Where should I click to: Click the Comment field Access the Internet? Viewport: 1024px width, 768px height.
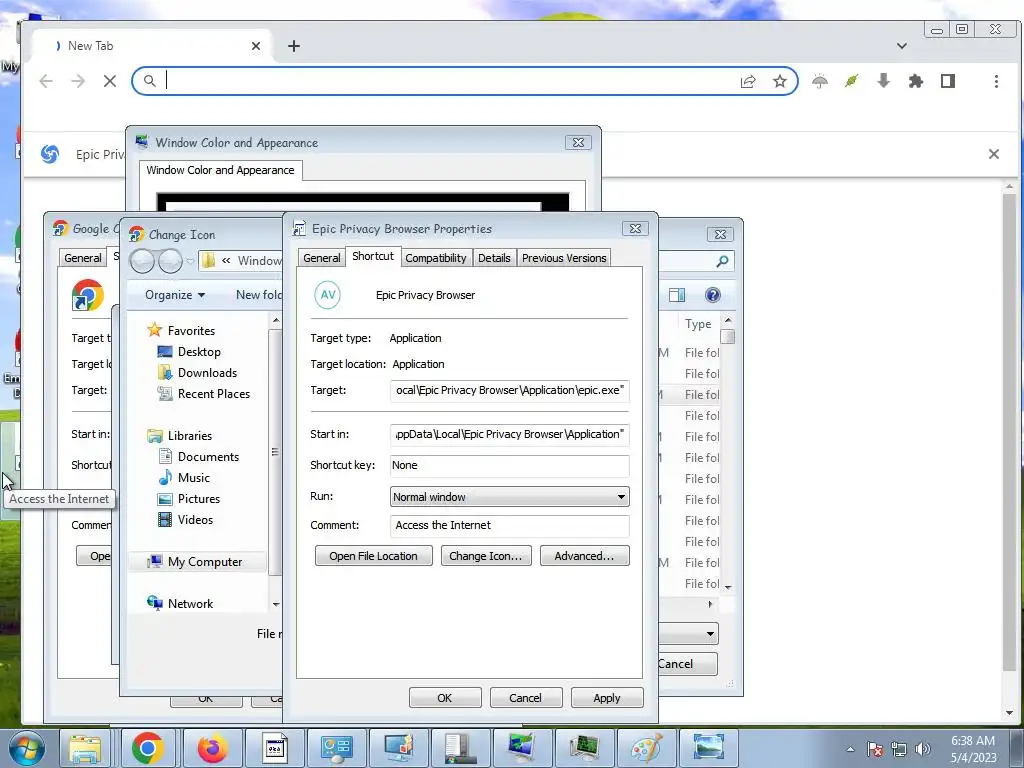509,526
